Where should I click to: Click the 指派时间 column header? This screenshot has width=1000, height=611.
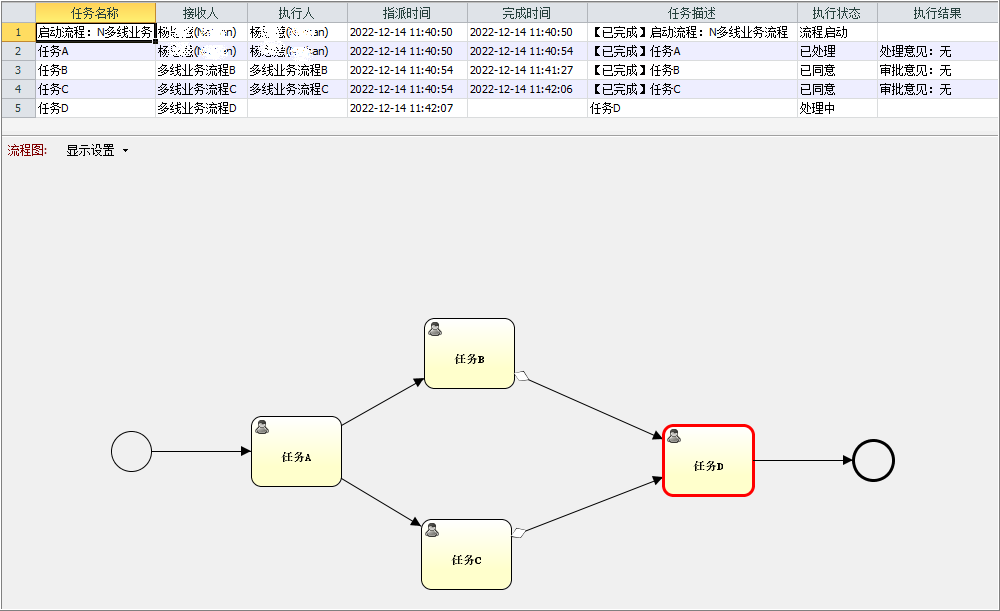pyautogui.click(x=407, y=13)
